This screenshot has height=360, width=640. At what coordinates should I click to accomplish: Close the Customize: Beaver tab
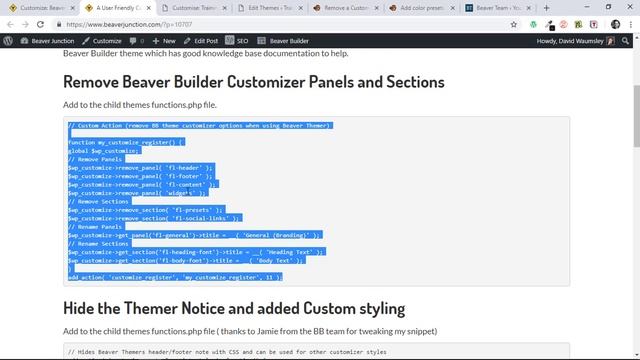click(x=73, y=8)
